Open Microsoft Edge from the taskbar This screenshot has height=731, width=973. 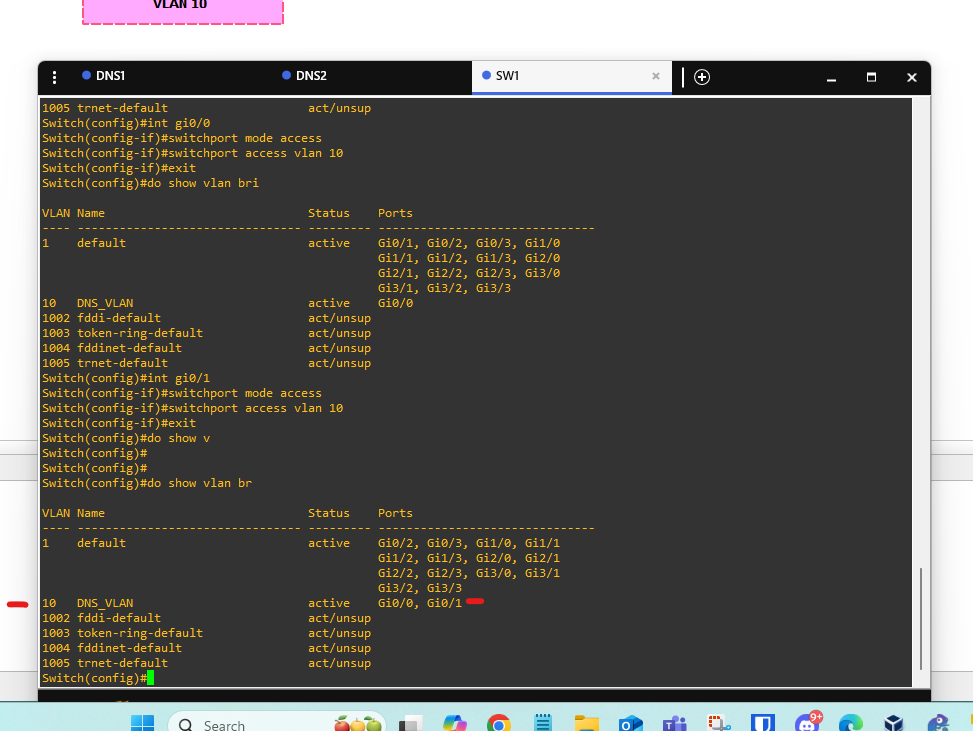(x=851, y=724)
